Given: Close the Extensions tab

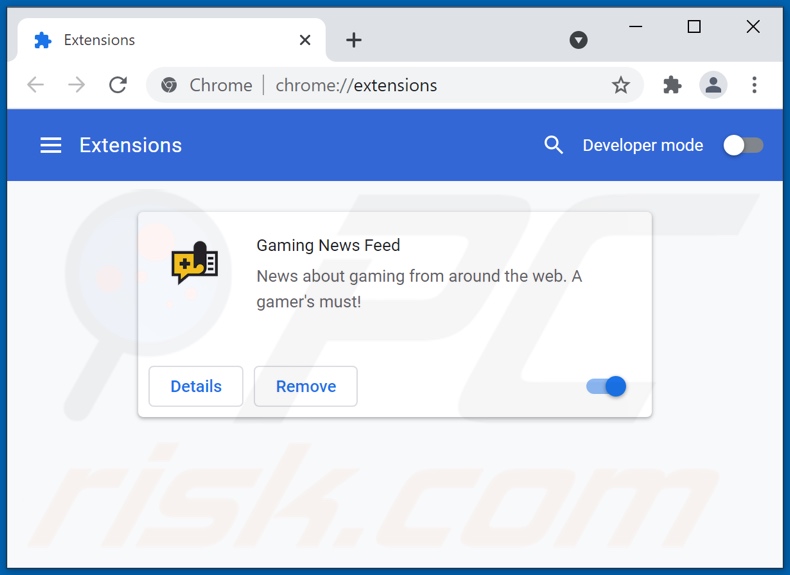Looking at the screenshot, I should pyautogui.click(x=305, y=40).
